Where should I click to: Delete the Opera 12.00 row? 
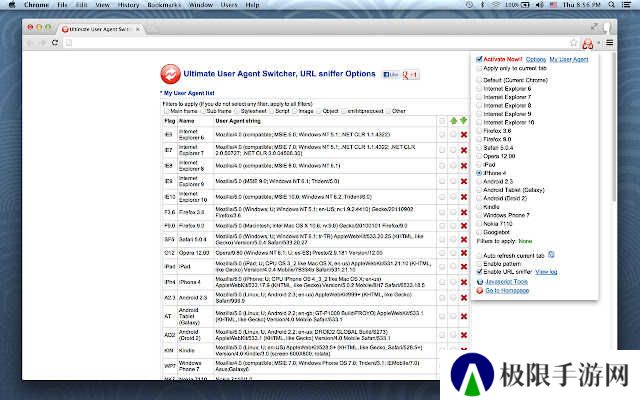[464, 253]
